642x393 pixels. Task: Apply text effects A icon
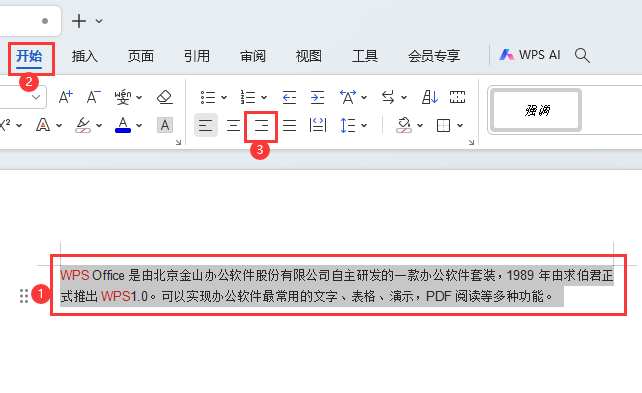coord(43,125)
